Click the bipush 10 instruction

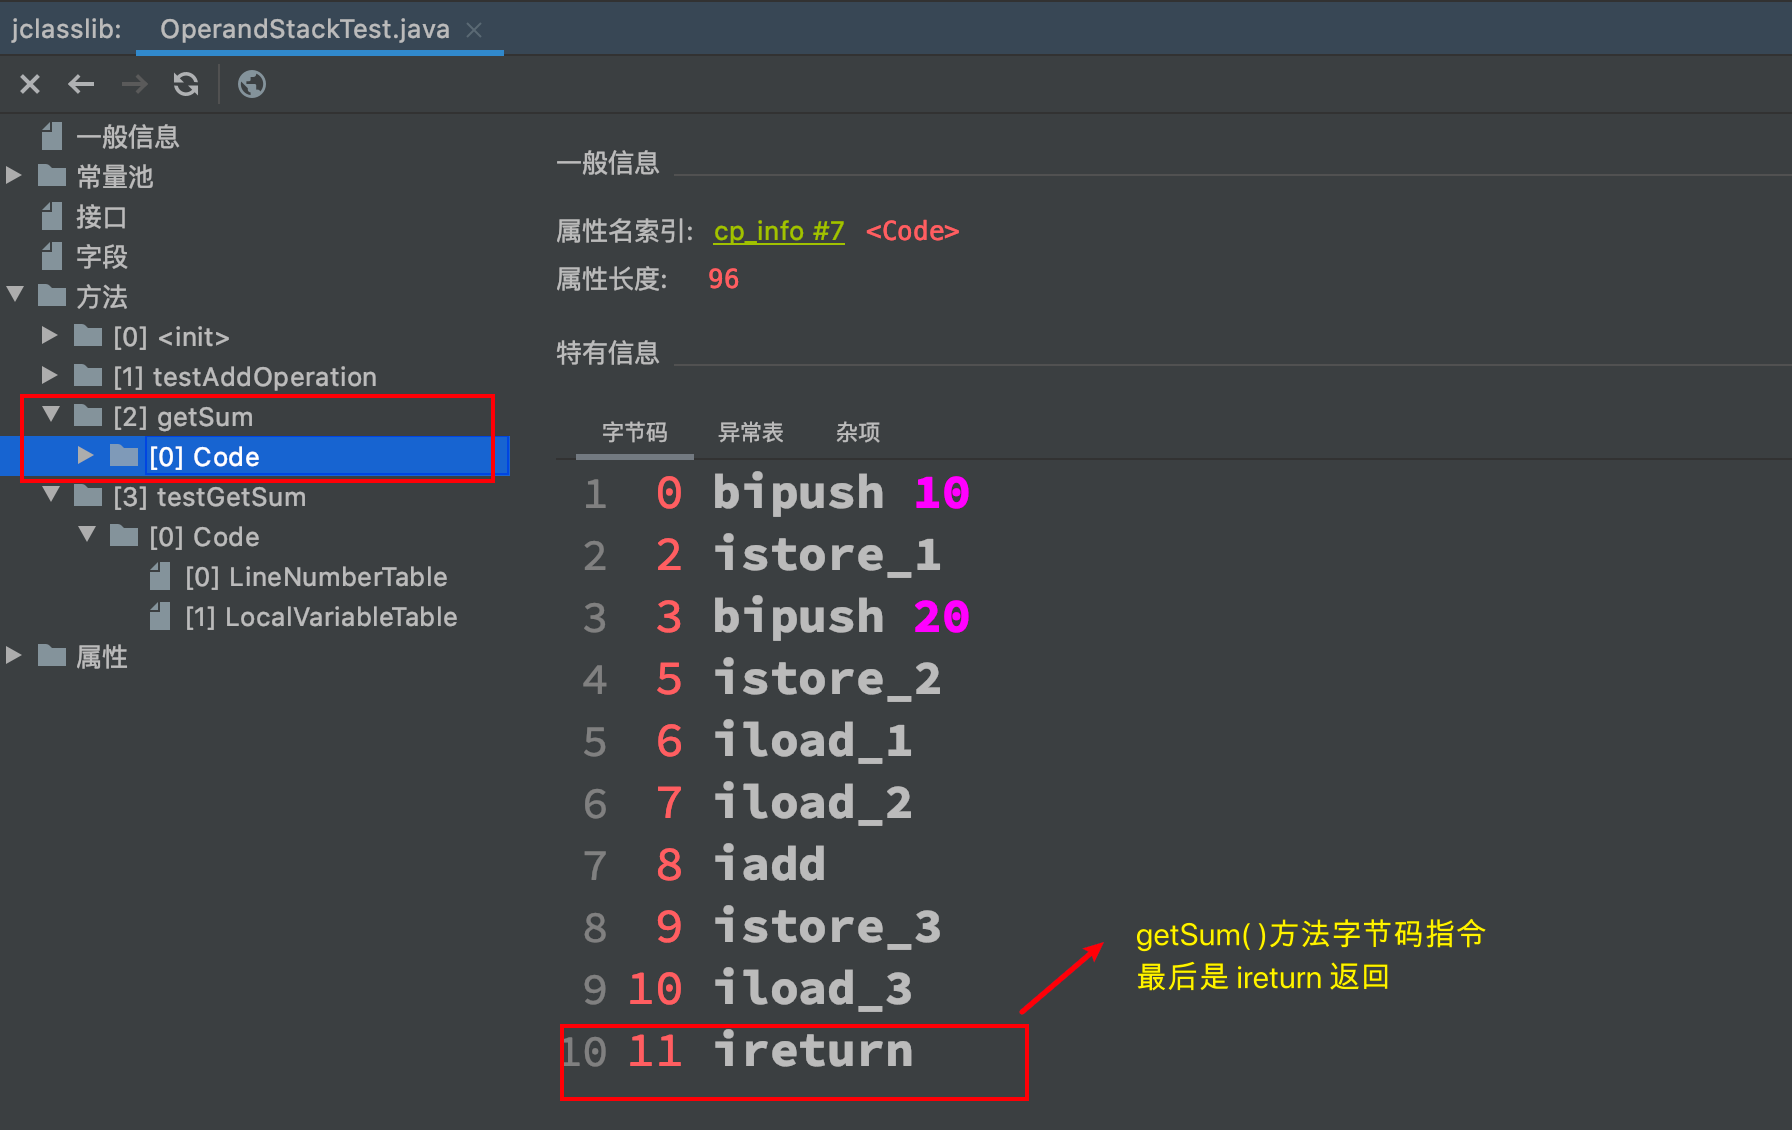coord(841,493)
